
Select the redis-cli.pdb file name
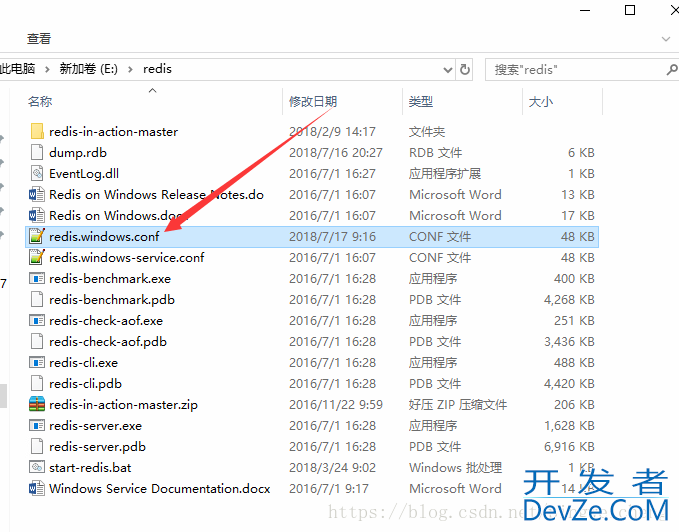pos(85,384)
